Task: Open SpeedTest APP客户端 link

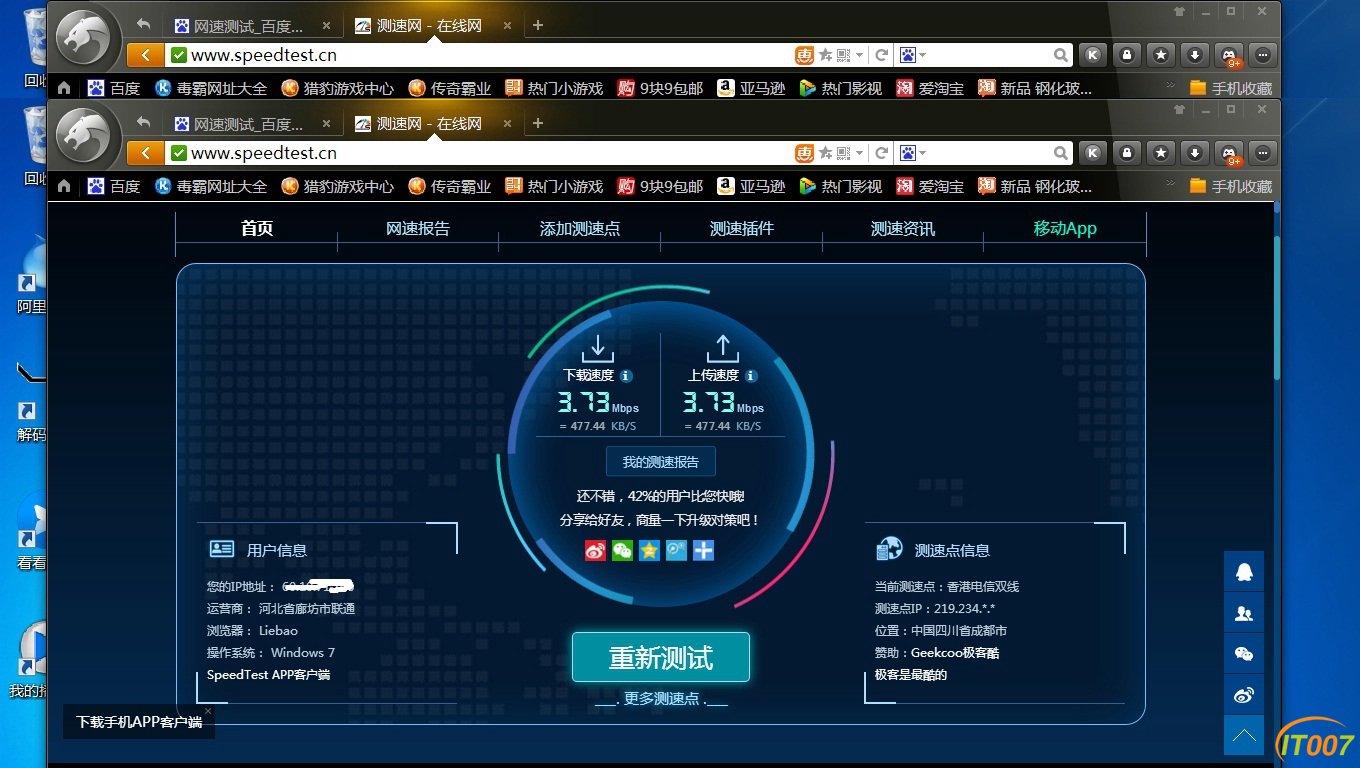Action: click(268, 674)
